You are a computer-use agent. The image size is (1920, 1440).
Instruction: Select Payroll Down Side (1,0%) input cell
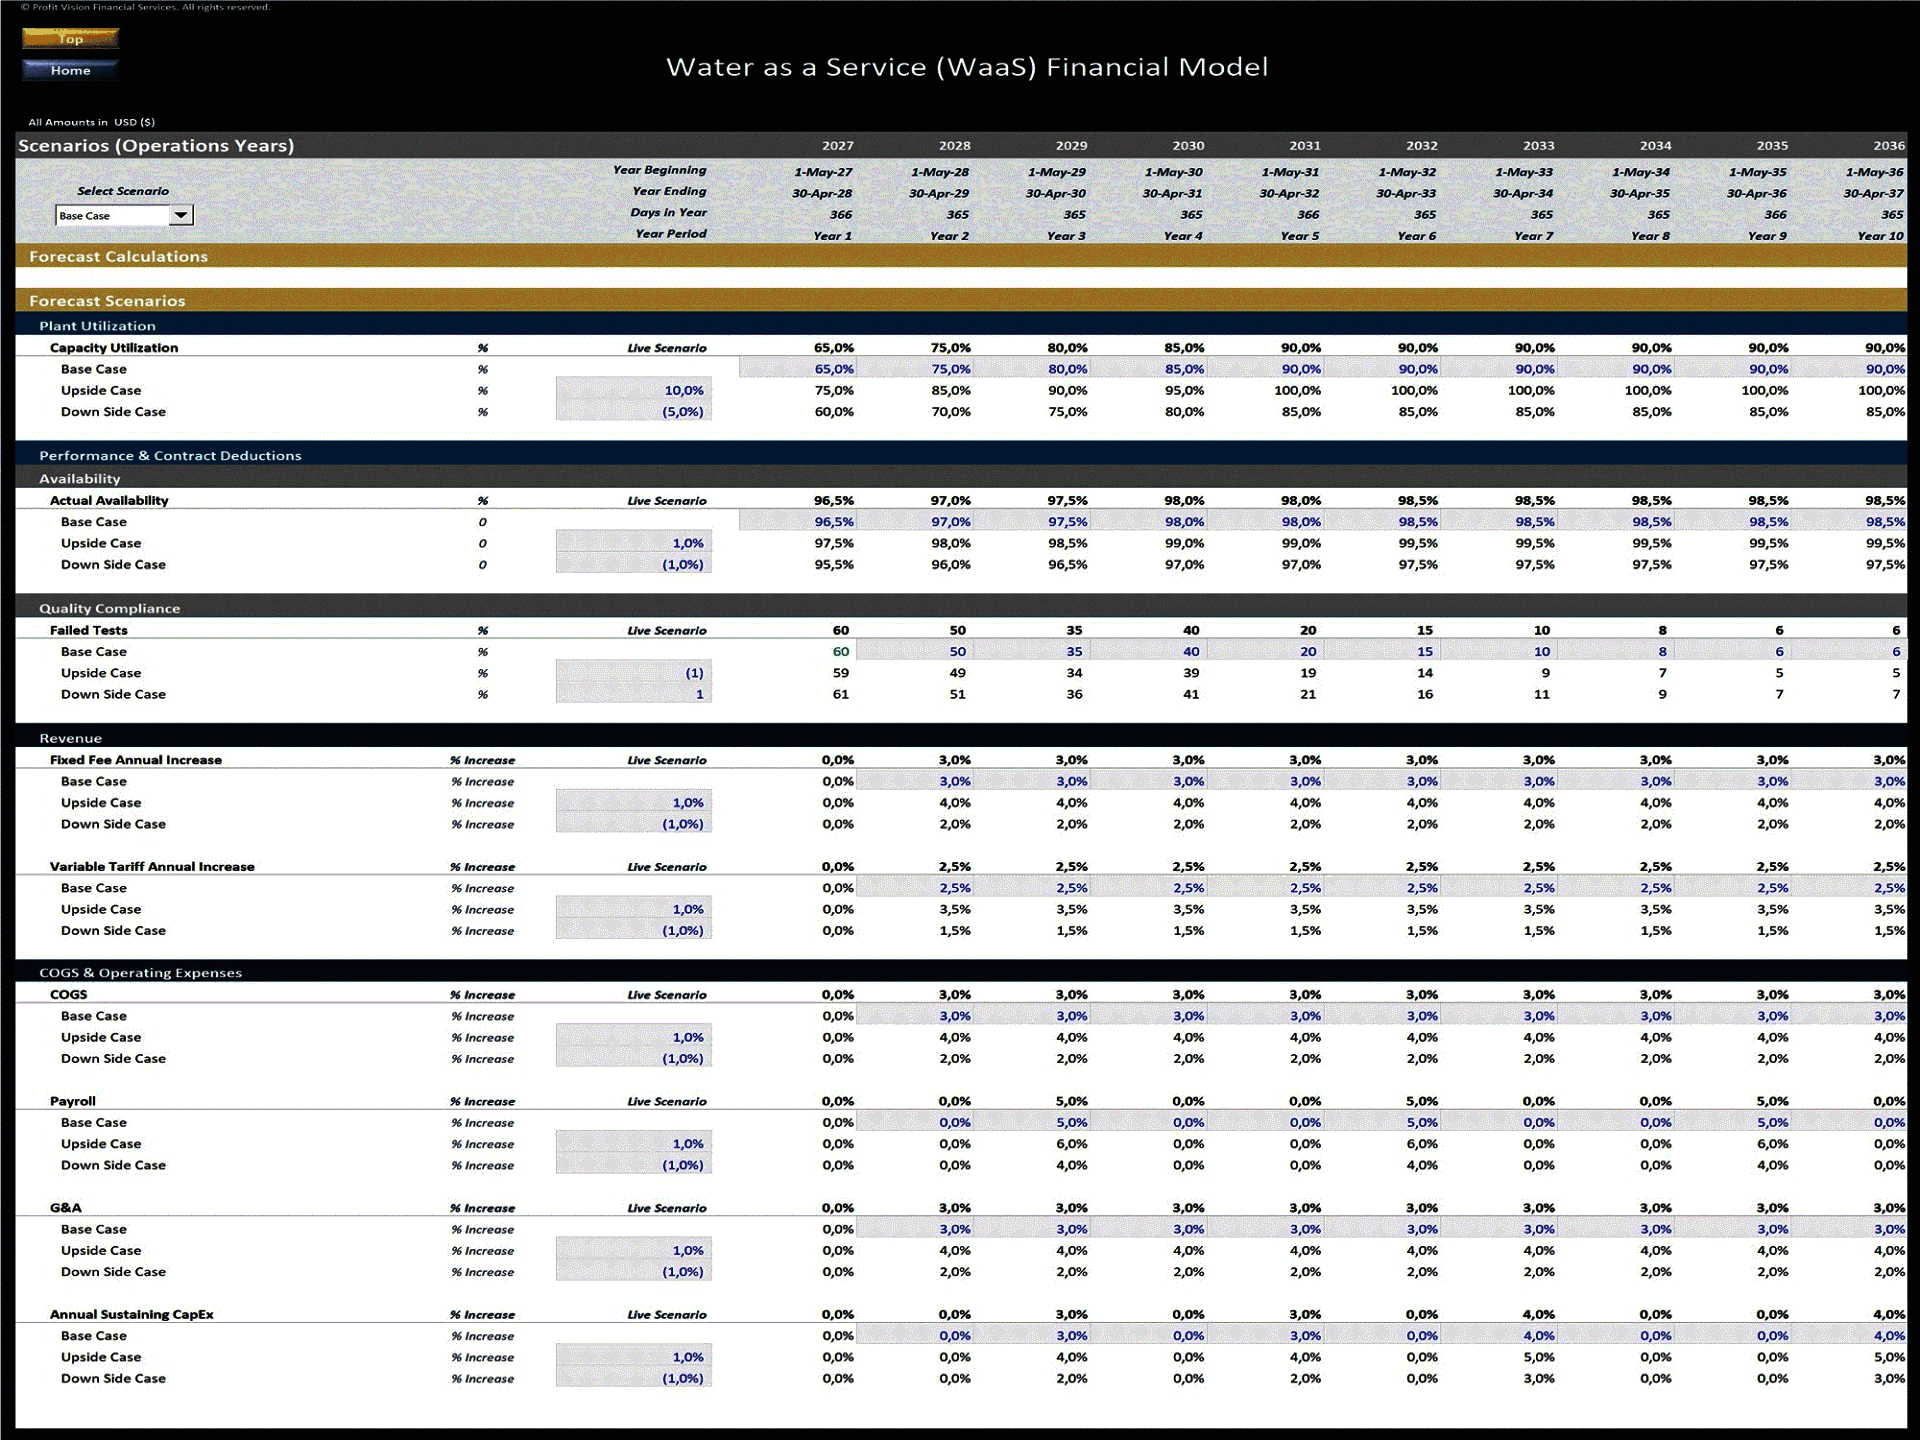click(x=634, y=1165)
